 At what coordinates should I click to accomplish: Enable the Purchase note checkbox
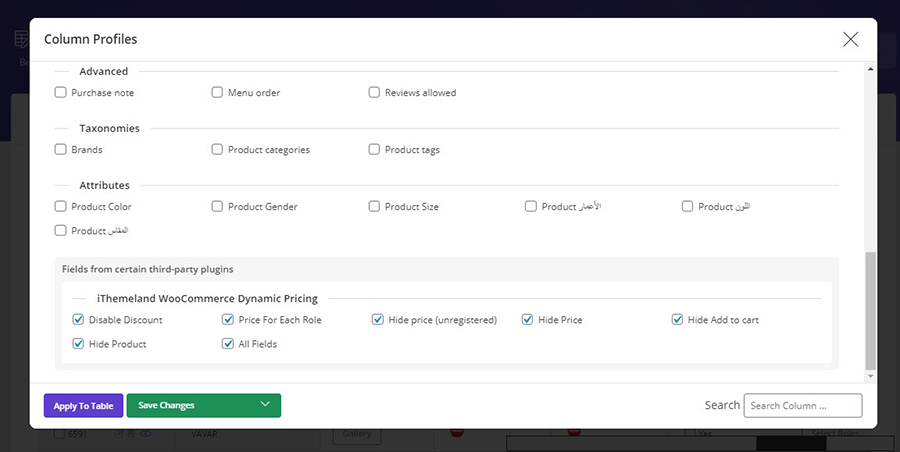(x=60, y=92)
